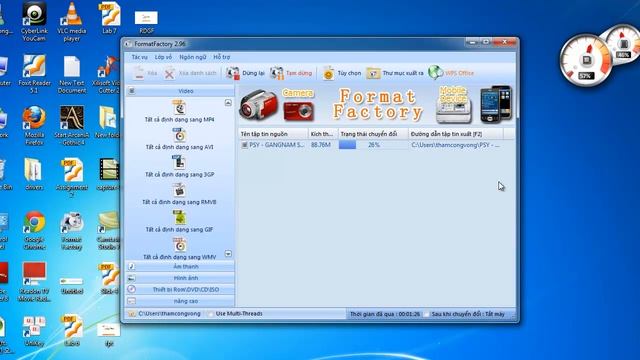Click the Tạm dừng pause icon

(x=277, y=73)
